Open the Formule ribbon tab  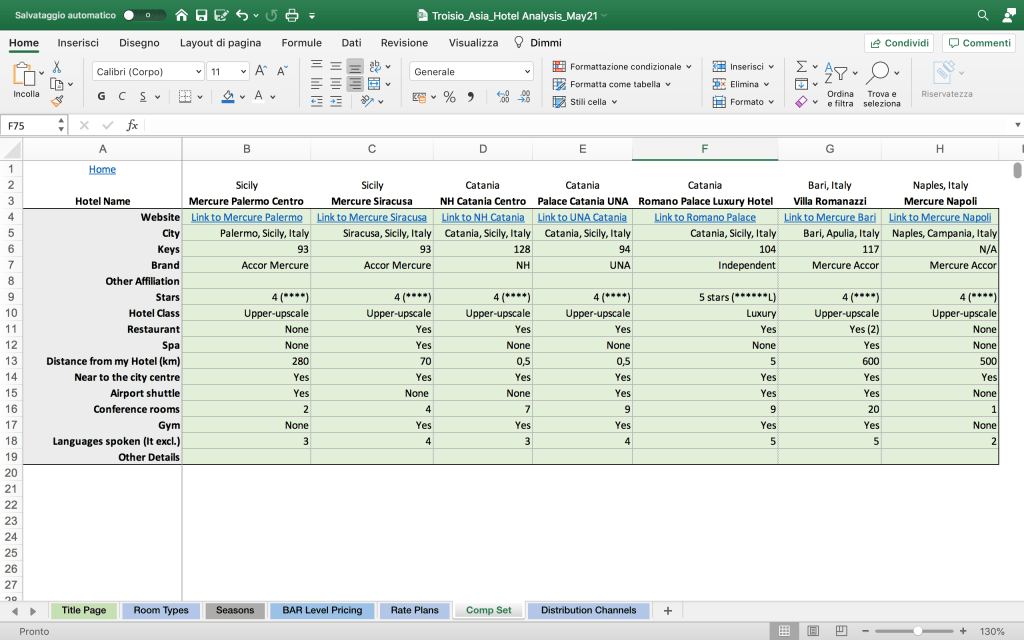(x=301, y=43)
